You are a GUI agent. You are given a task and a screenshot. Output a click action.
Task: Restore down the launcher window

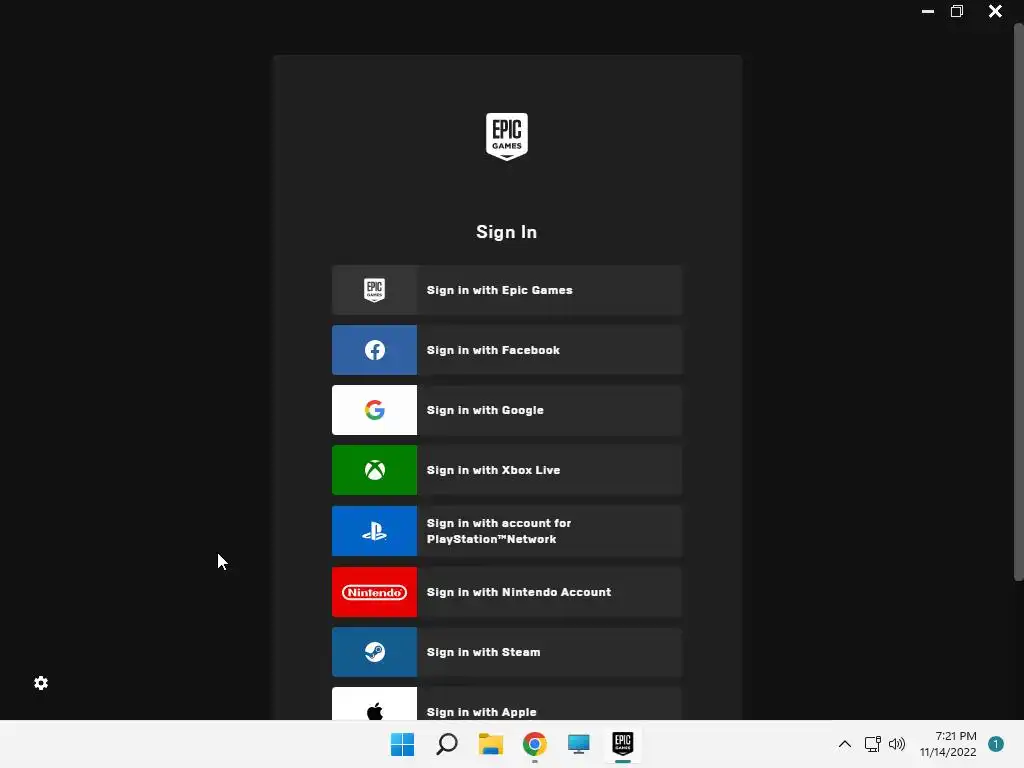pyautogui.click(x=957, y=11)
